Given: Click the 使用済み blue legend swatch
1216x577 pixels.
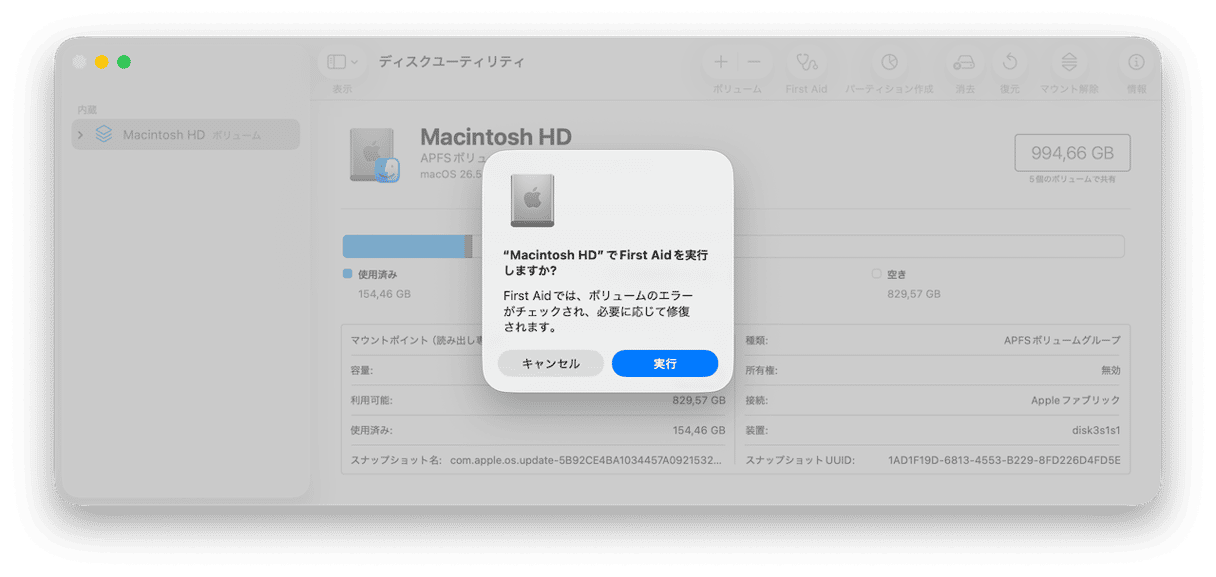Looking at the screenshot, I should (347, 273).
